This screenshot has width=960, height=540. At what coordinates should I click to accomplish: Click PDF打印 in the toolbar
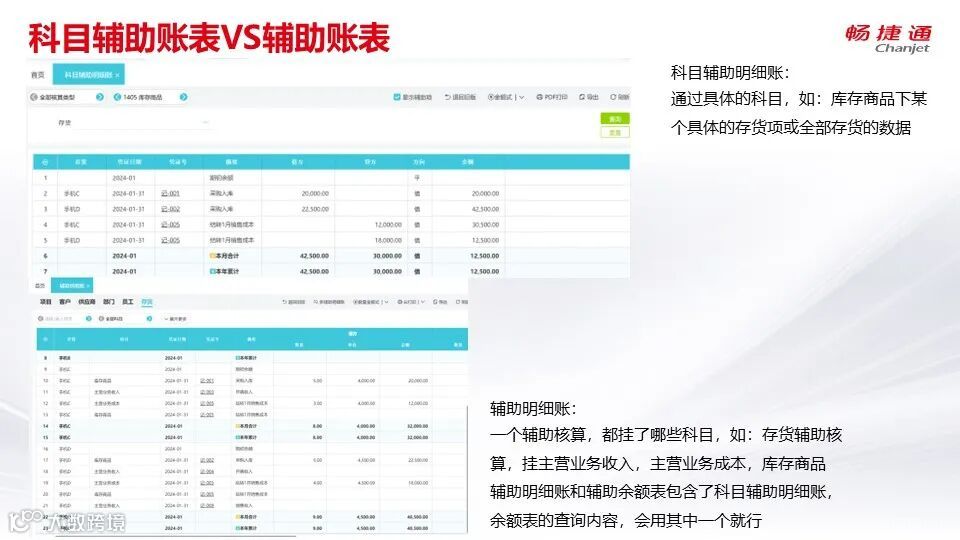[x=552, y=97]
